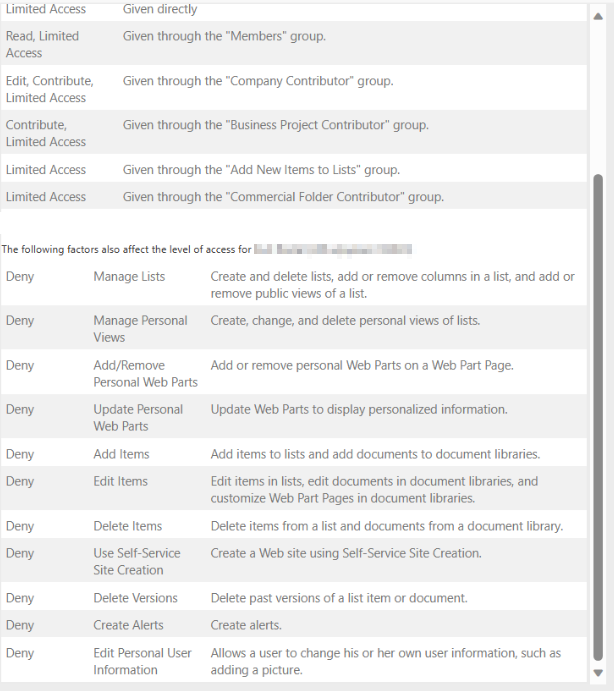614x691 pixels.
Task: Select the 'Manage Personal Views' permission
Action: [x=140, y=329]
